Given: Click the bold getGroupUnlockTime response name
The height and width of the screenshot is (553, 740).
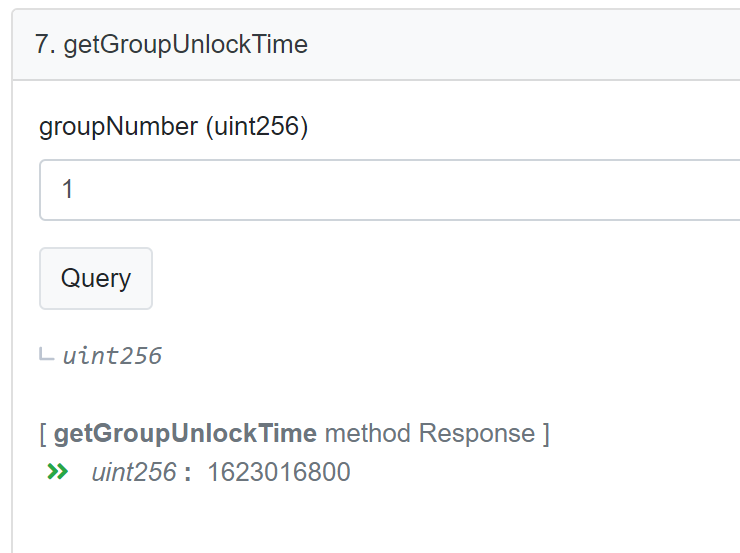Looking at the screenshot, I should 185,433.
